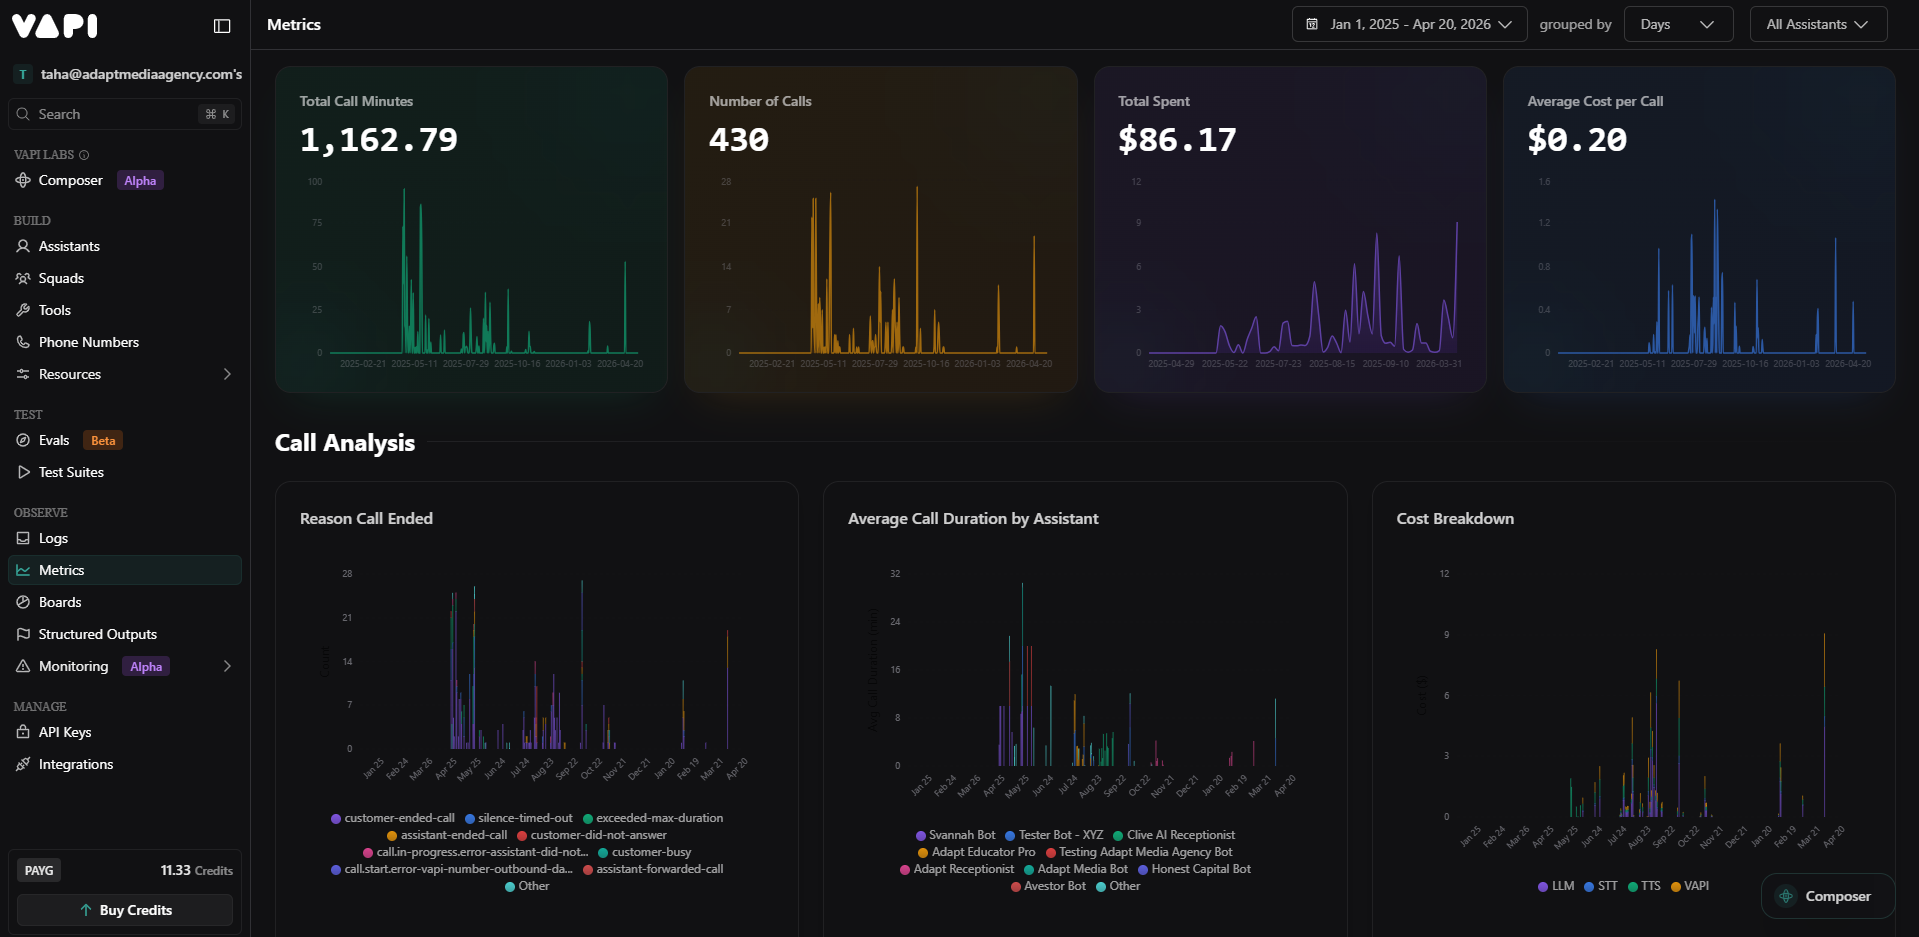Toggle the VAPI cost legend entry
This screenshot has height=937, width=1919.
tap(1690, 886)
